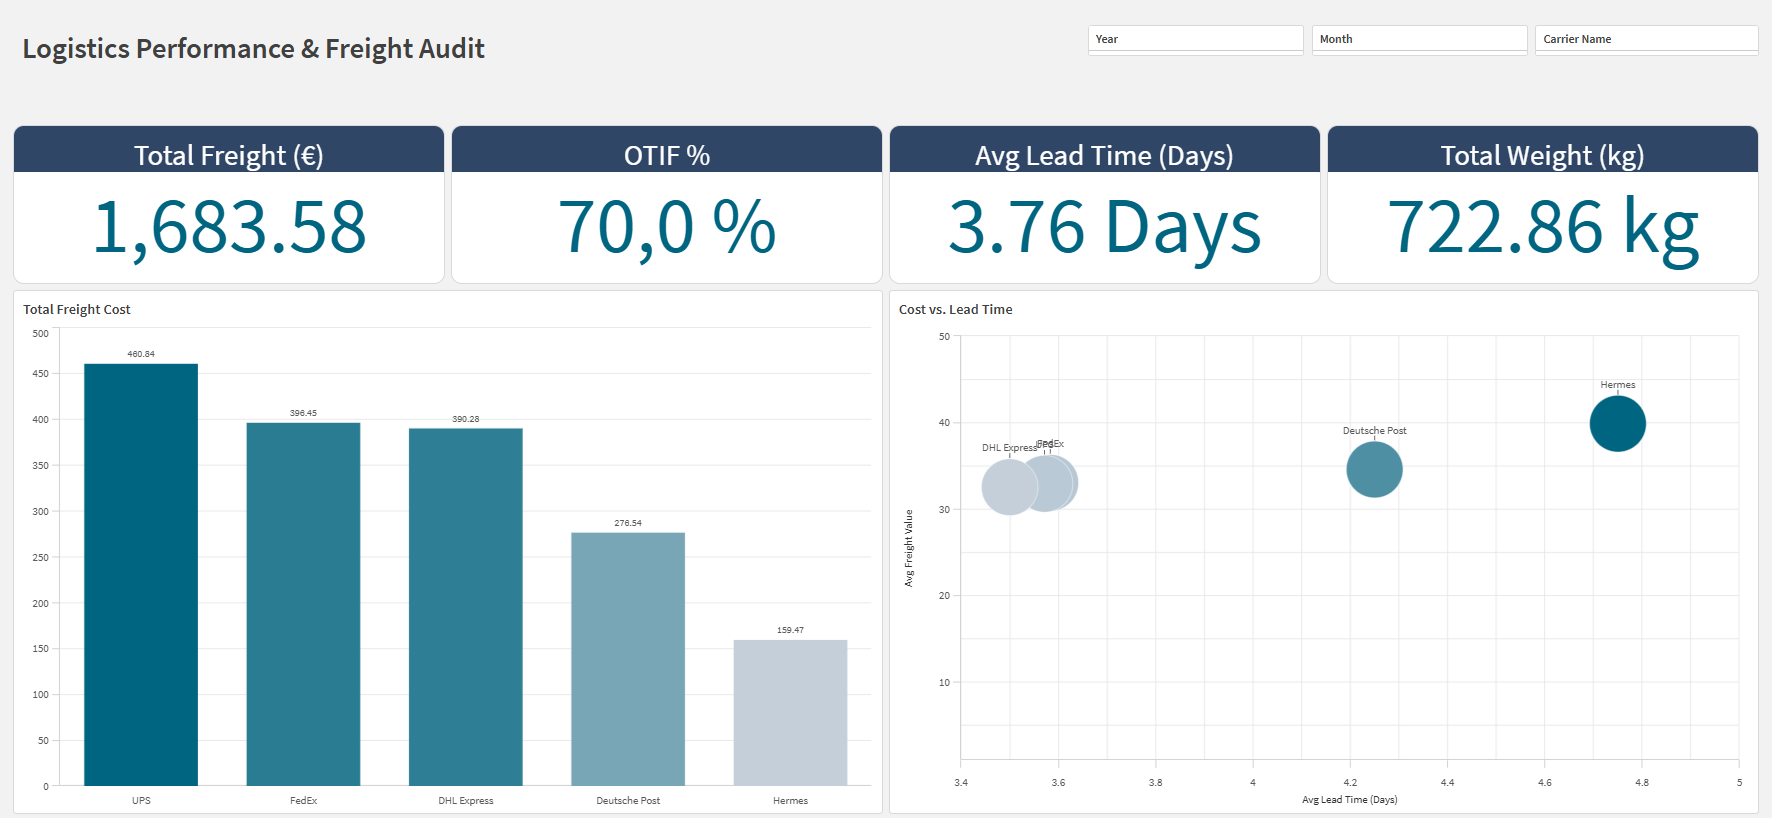Screen dimensions: 1772x818
Task: Click the 276.54 value label above Deutsche Post bar
Action: [x=628, y=523]
